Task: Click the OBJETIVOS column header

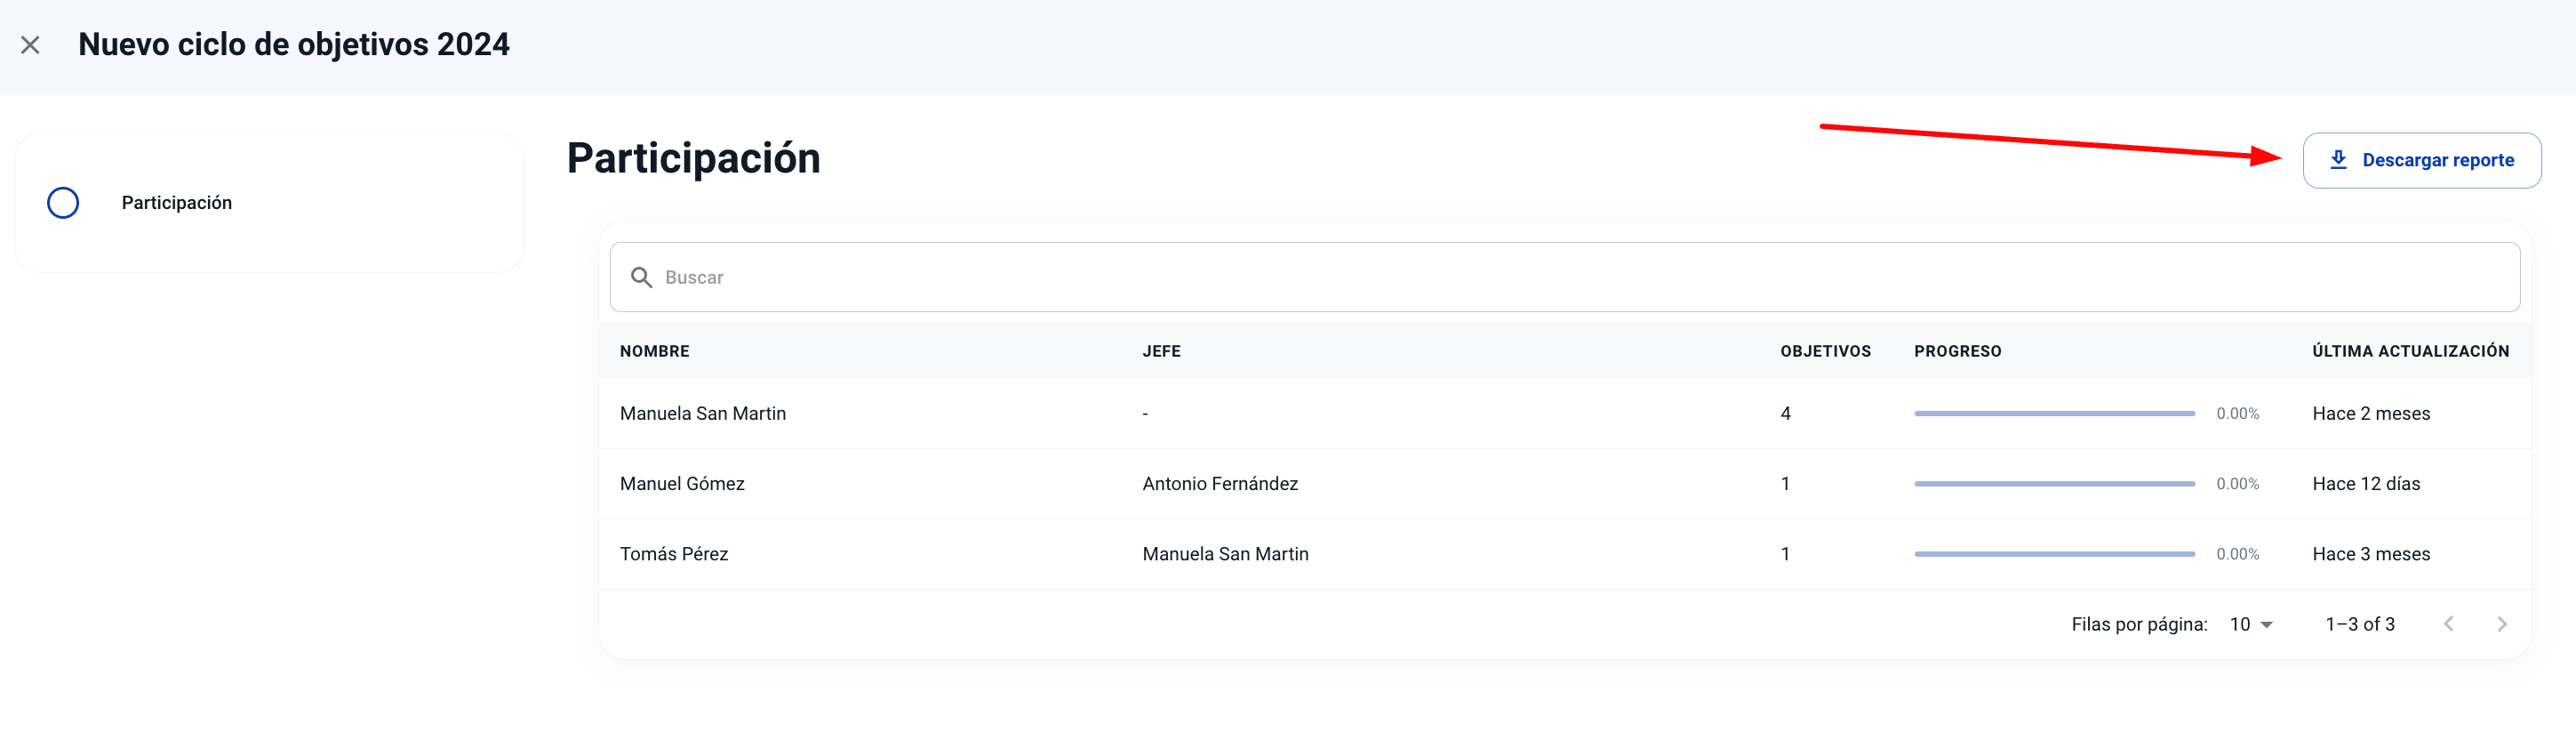Action: coord(1825,351)
